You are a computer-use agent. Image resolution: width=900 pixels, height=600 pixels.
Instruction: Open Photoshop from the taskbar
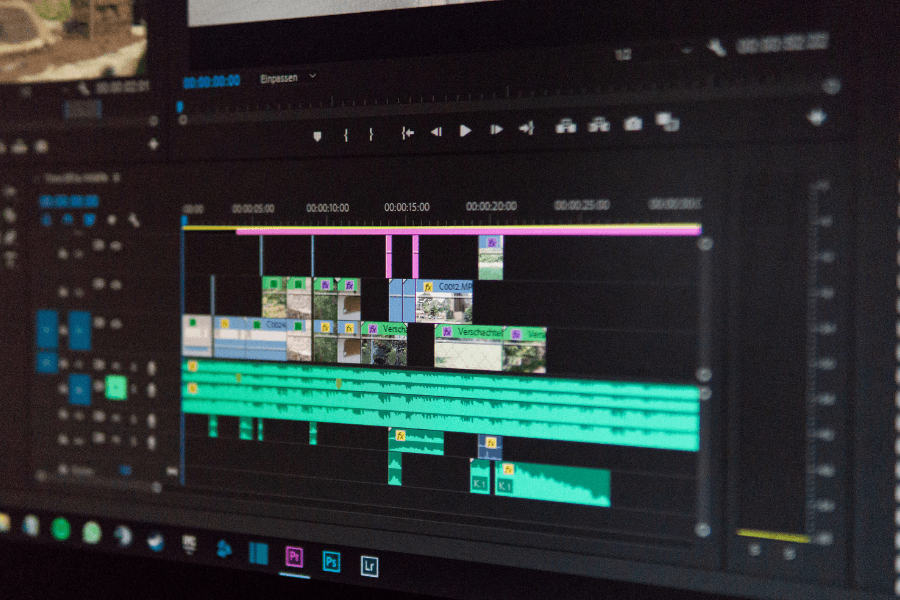coord(331,561)
